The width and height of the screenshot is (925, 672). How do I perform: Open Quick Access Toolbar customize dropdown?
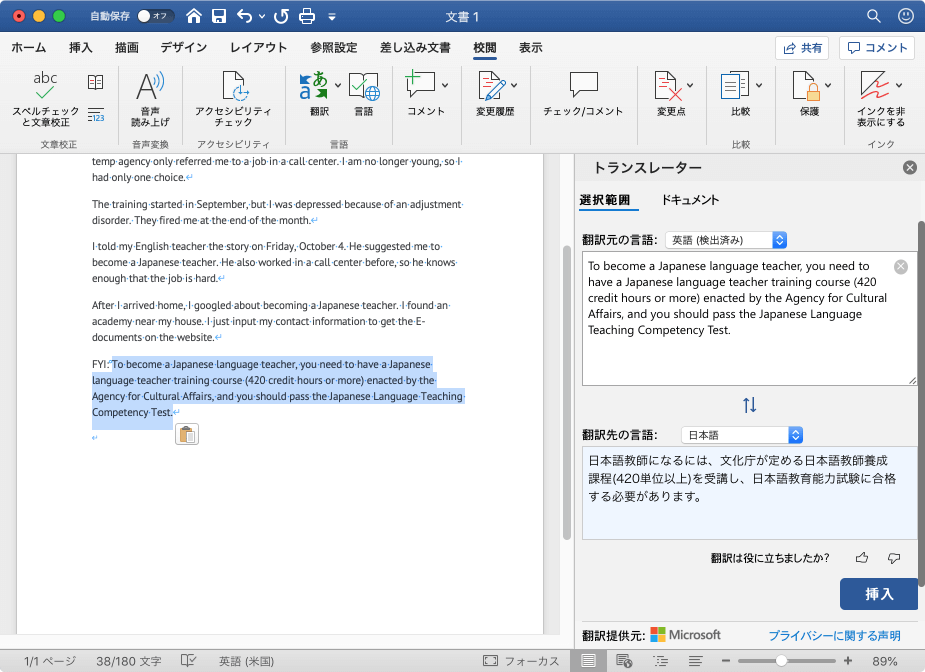coord(332,17)
